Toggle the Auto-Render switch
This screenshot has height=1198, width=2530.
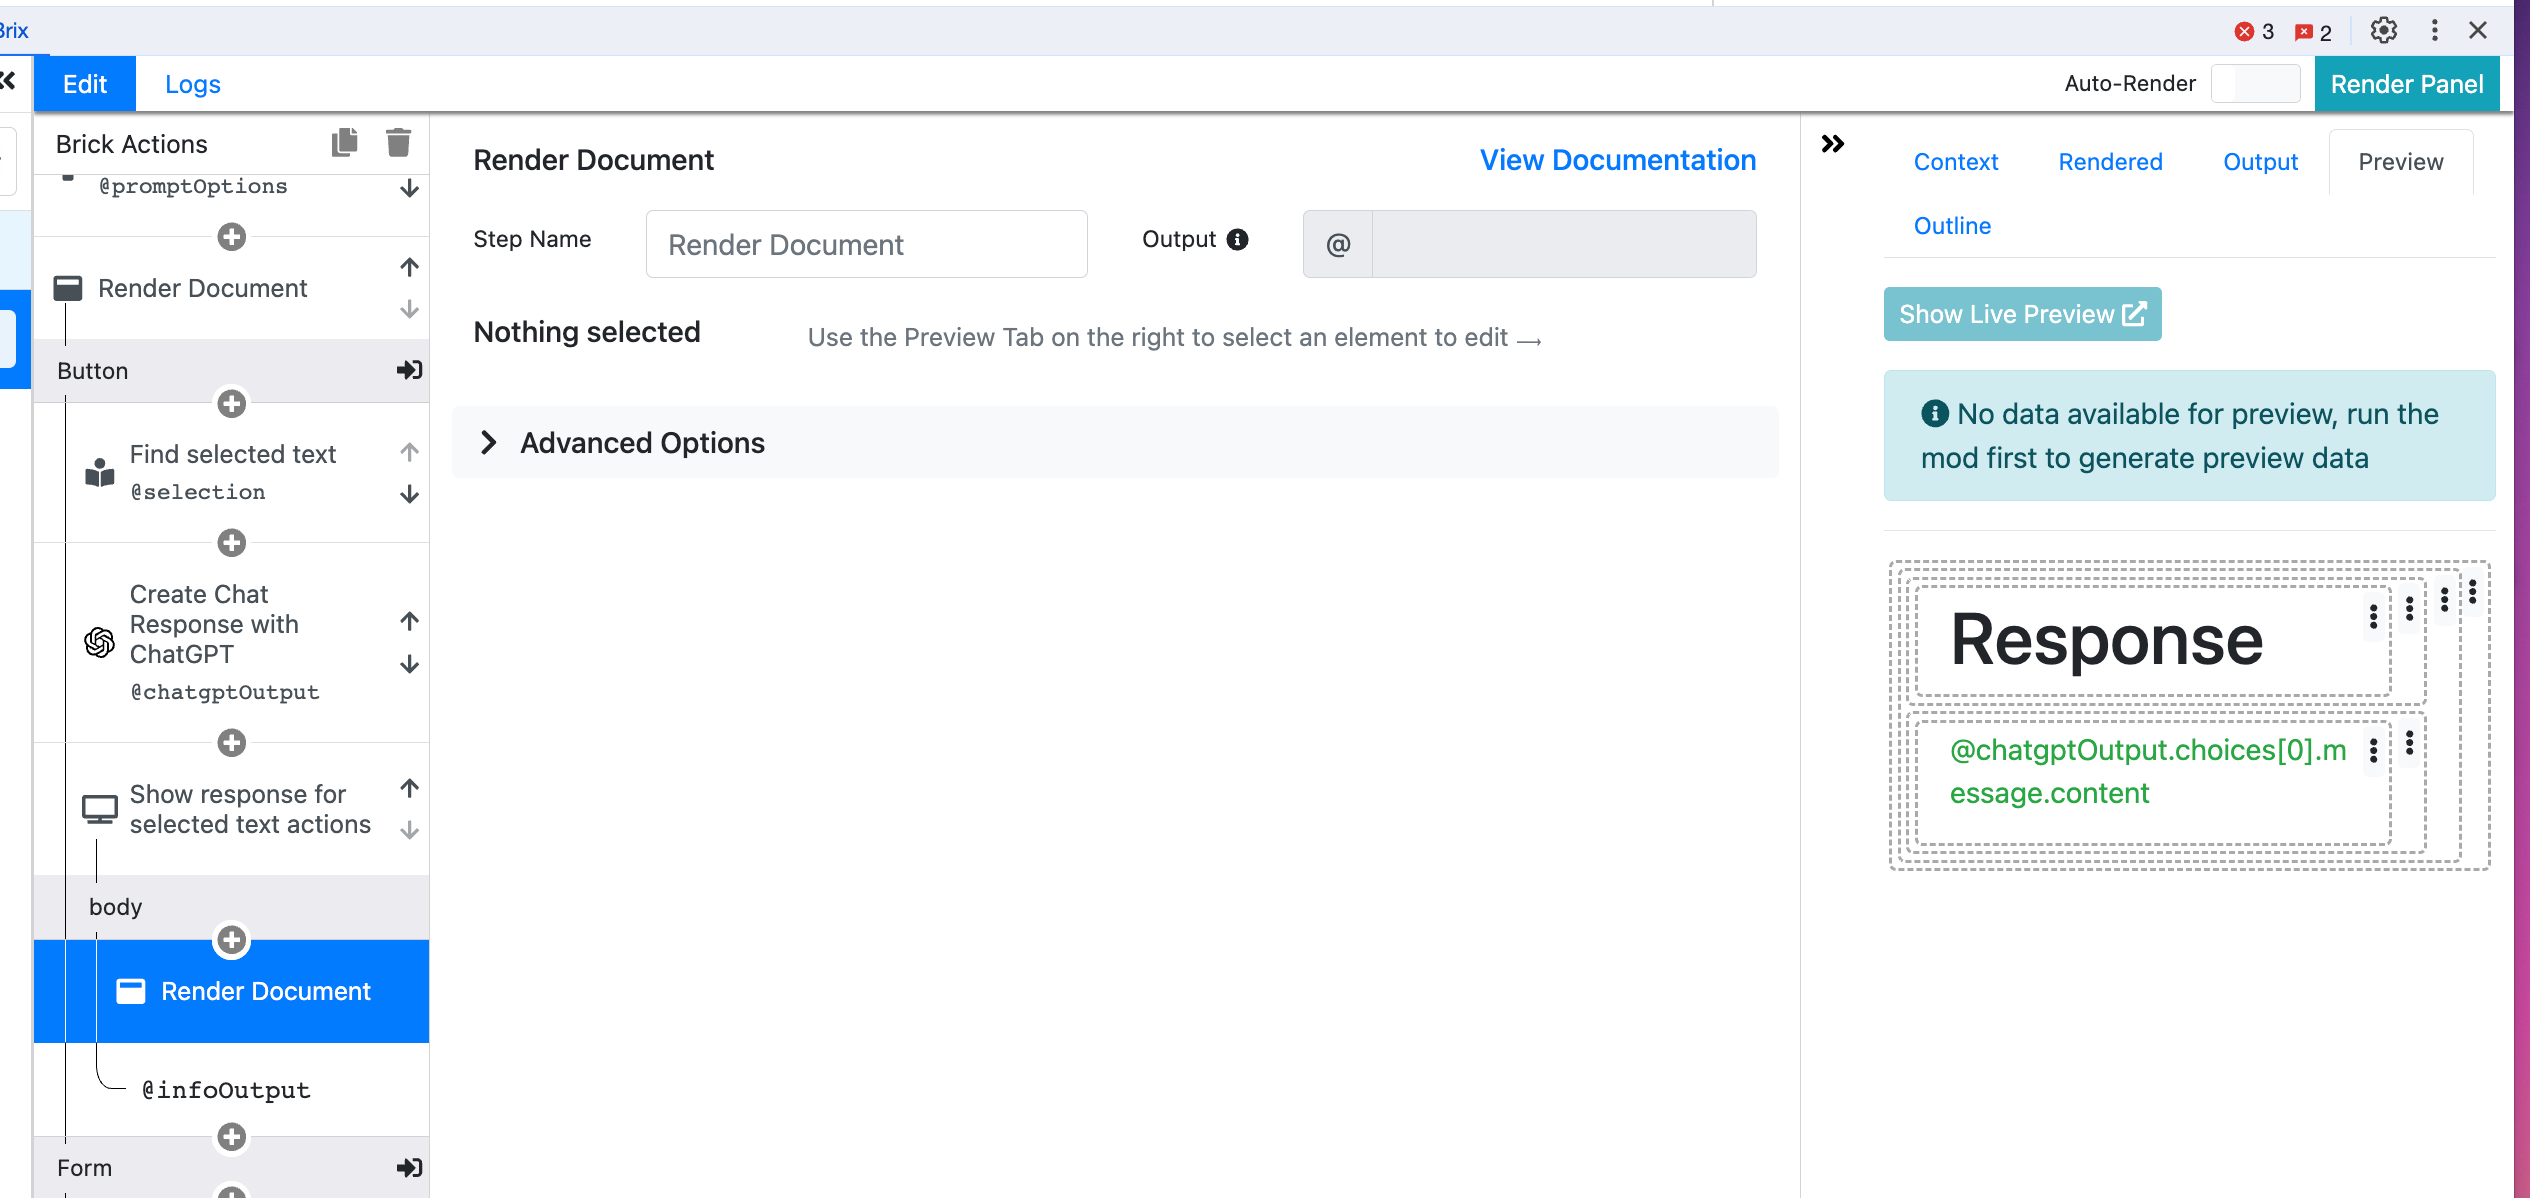click(2255, 84)
